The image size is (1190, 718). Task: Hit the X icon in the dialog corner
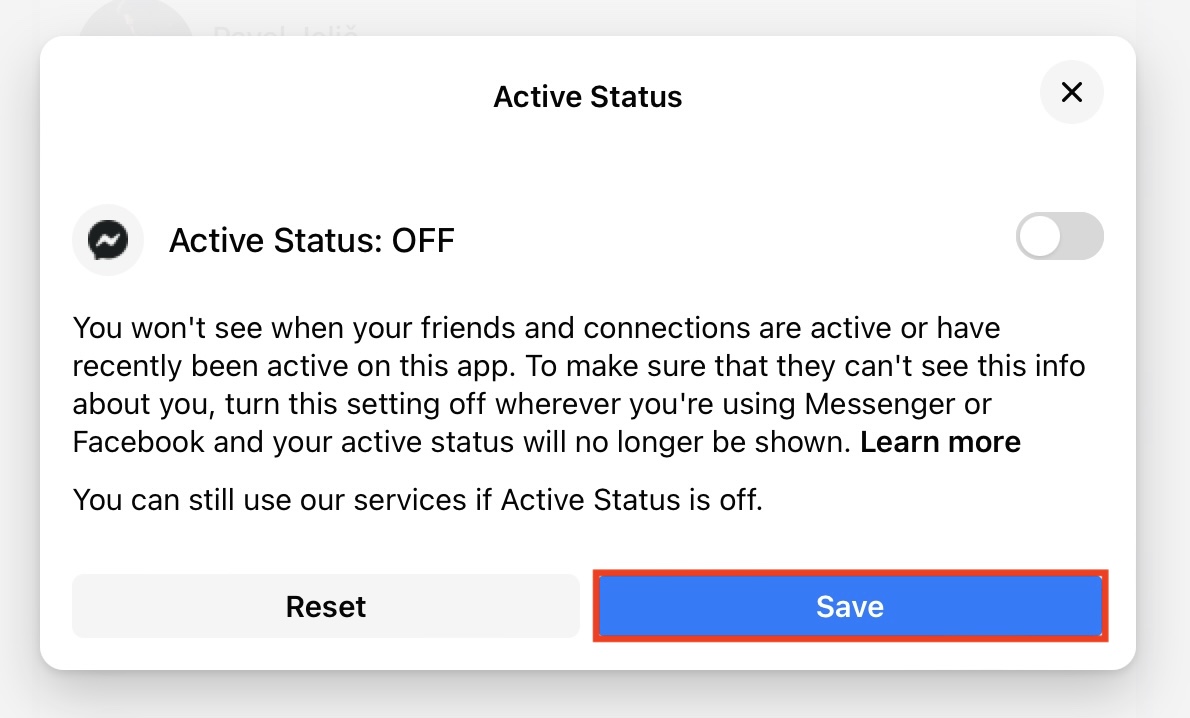click(x=1071, y=93)
